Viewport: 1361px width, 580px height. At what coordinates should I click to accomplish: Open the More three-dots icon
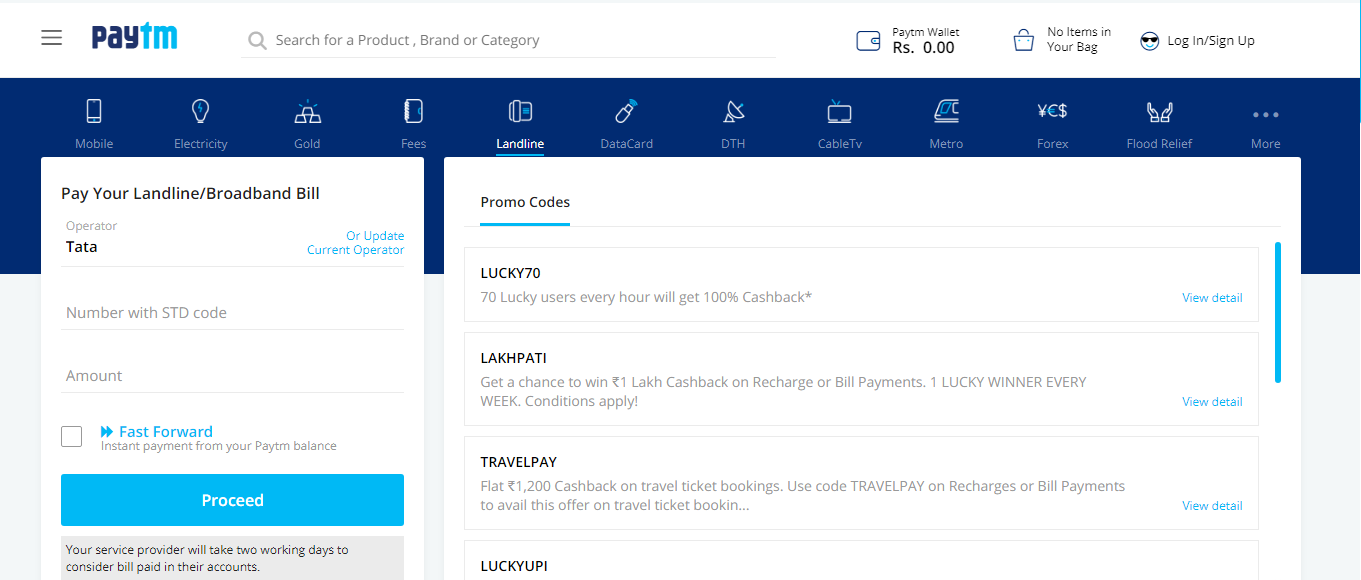coord(1265,114)
